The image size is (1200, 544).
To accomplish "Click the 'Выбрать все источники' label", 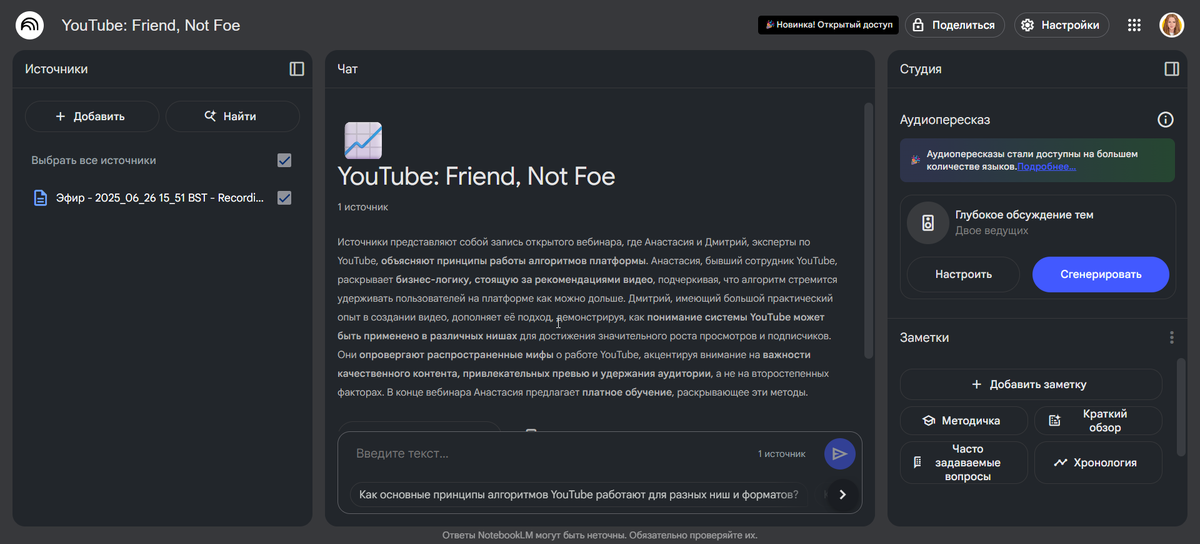I will point(93,160).
